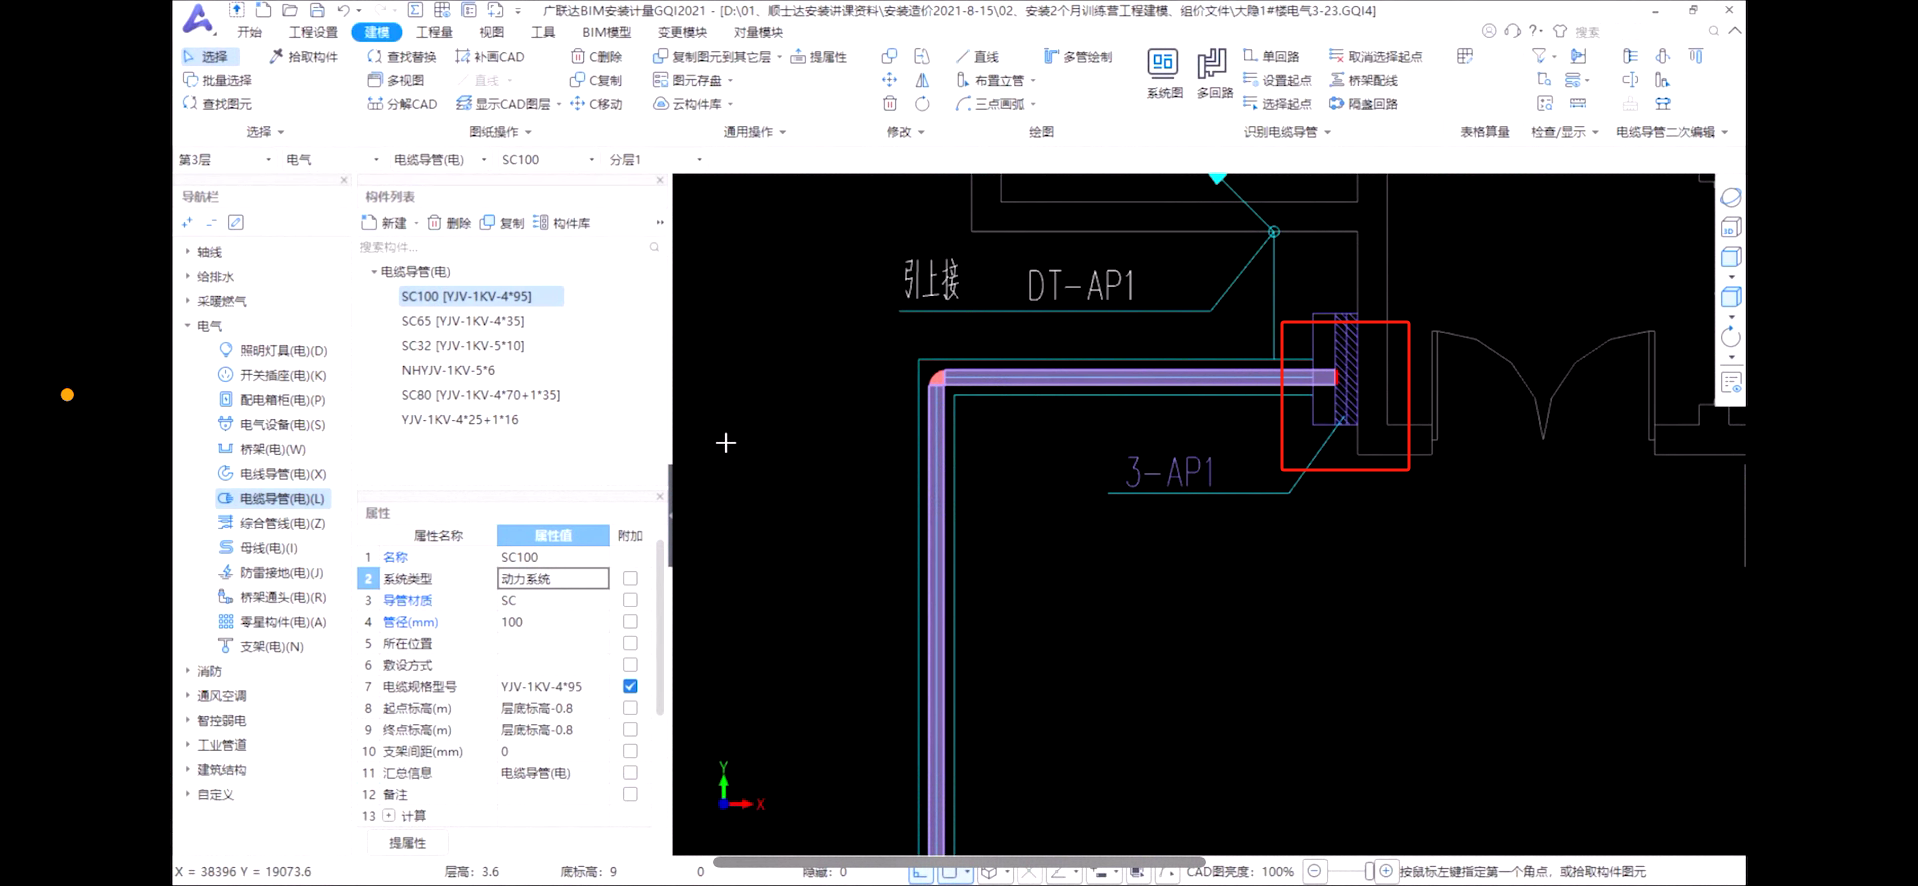The height and width of the screenshot is (886, 1918).
Task: Collapse 电缆导管(电) component group
Action: click(x=374, y=272)
